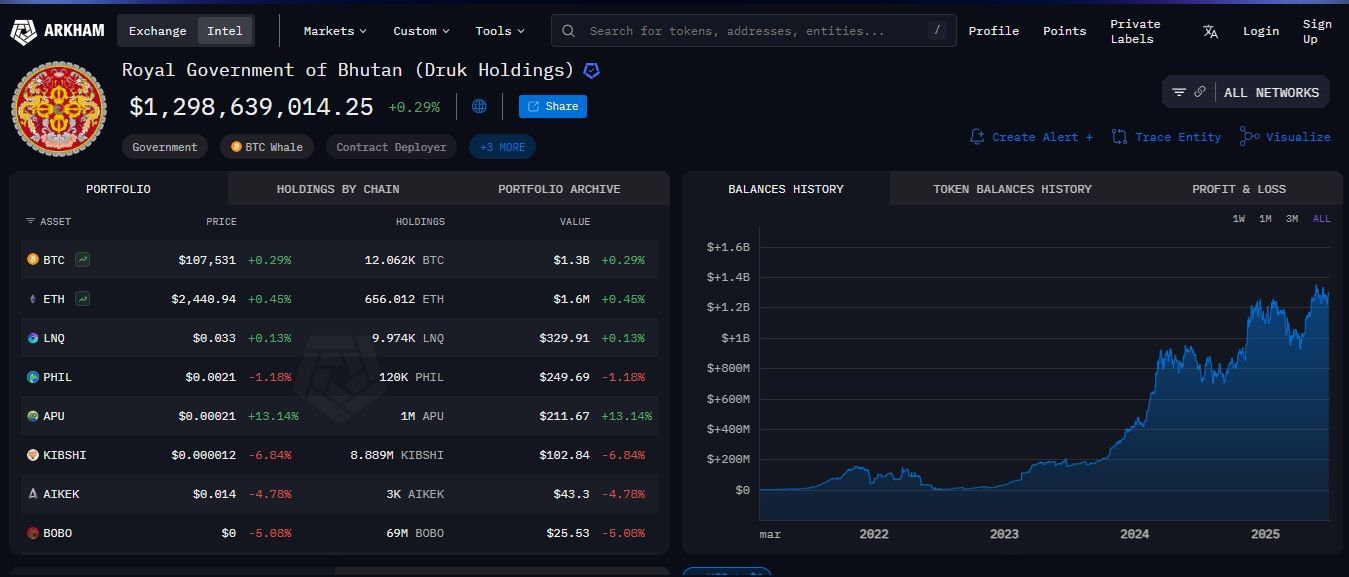
Task: Open the PORTFOLIO tab
Action: [118, 189]
